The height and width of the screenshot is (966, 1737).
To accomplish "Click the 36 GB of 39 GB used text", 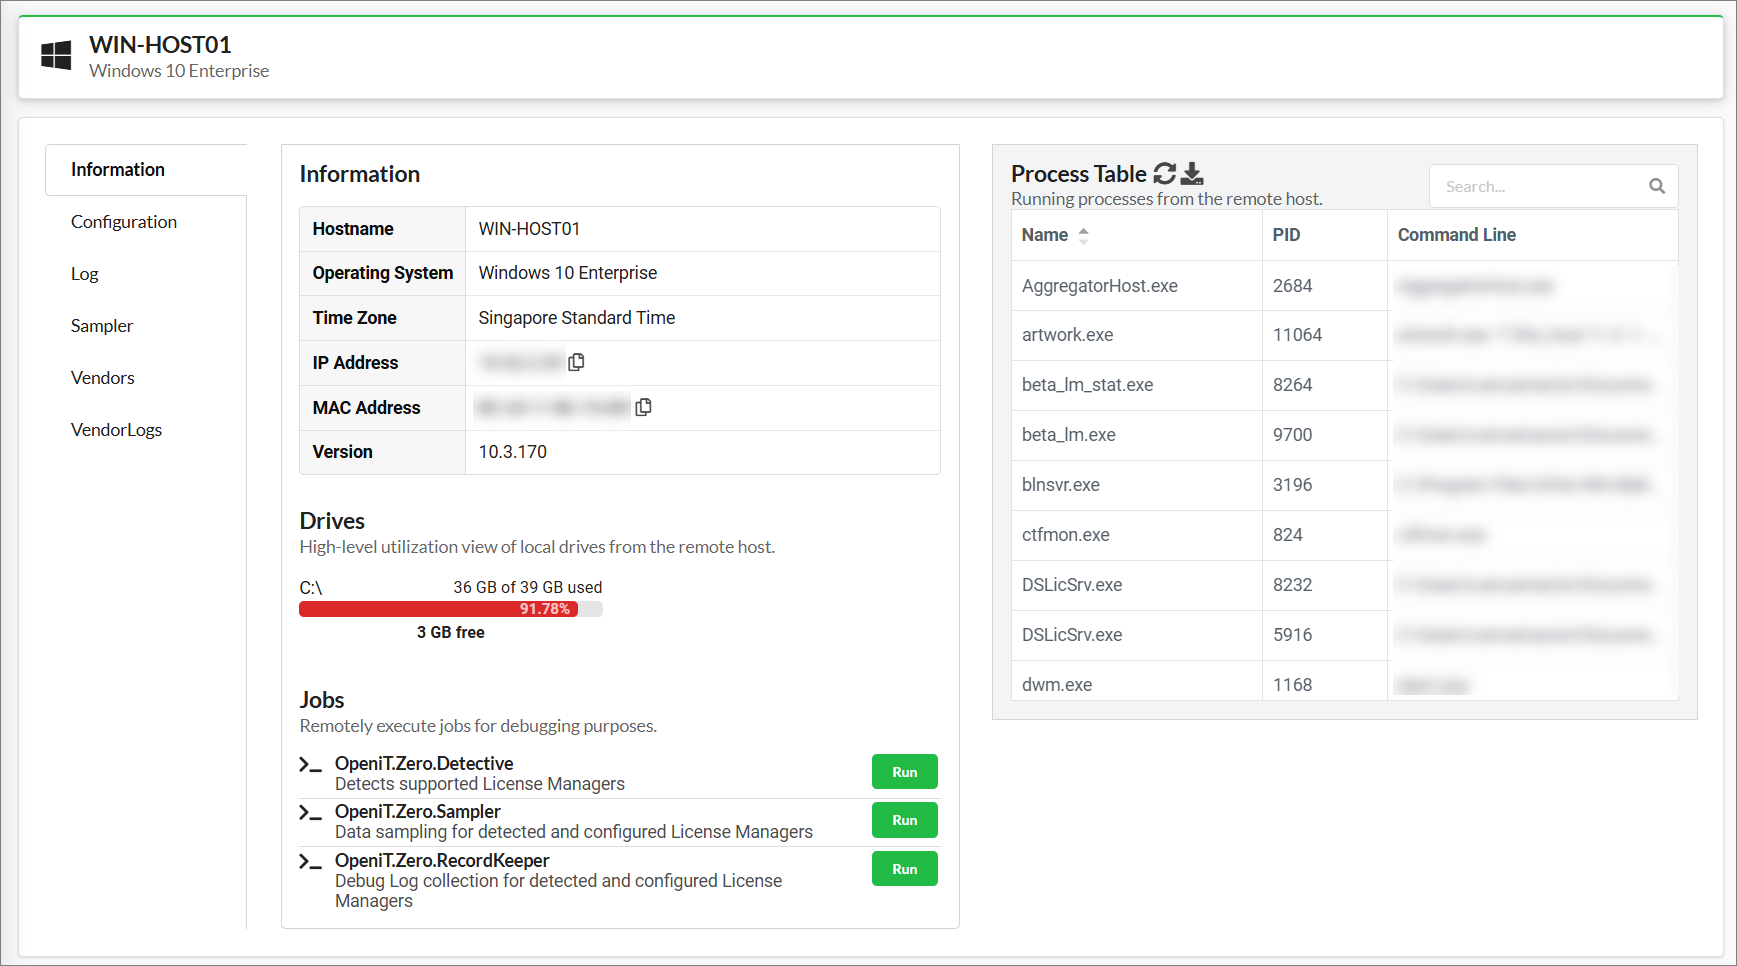I will tap(528, 587).
